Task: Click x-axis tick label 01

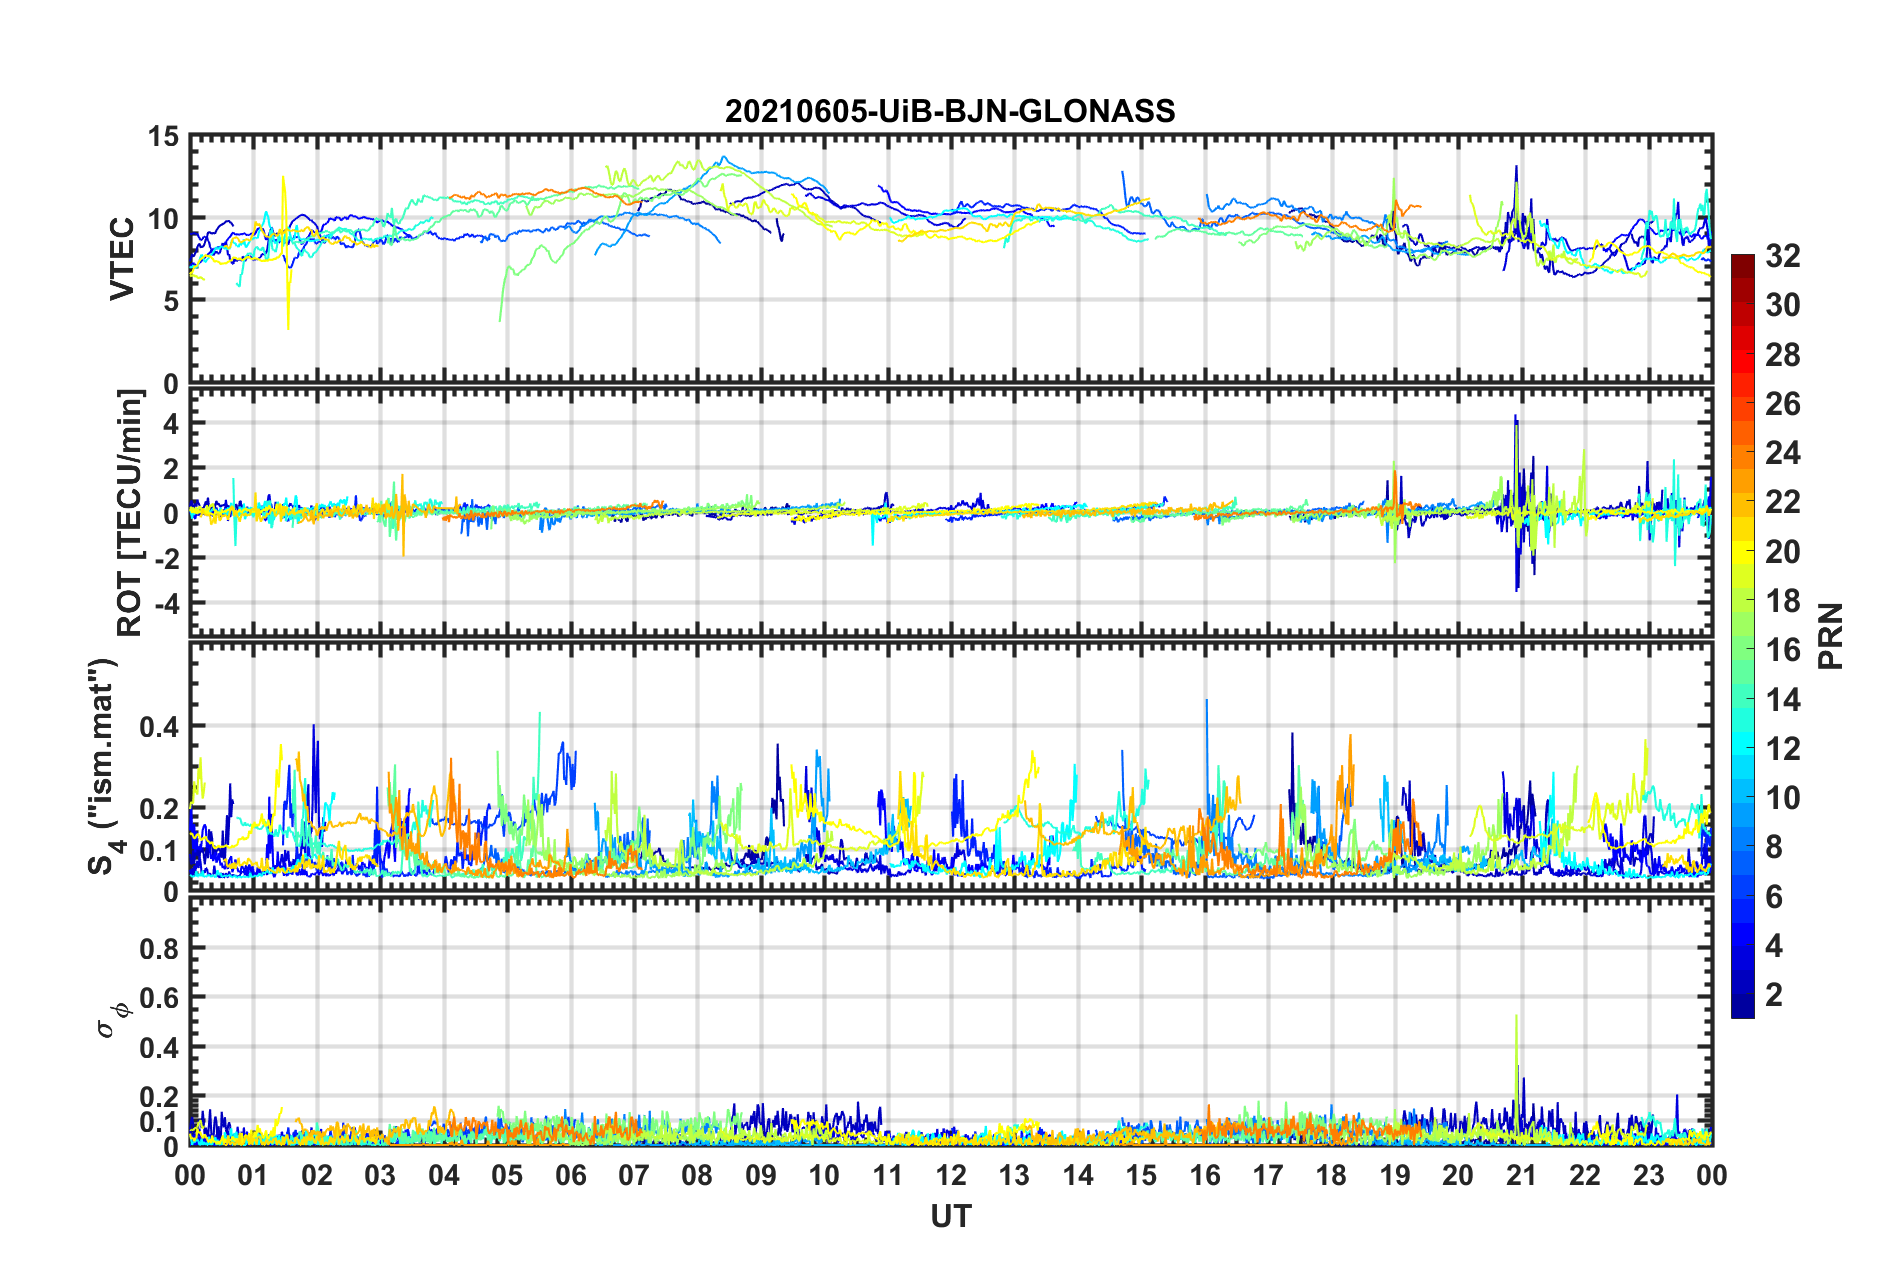Action: point(253,1175)
